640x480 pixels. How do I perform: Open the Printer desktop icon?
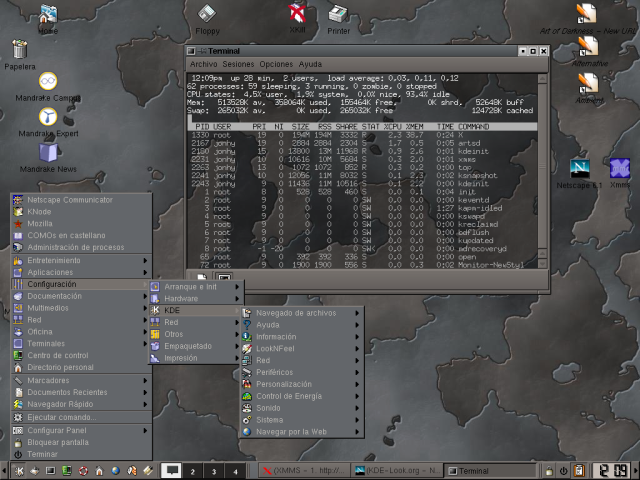338,15
